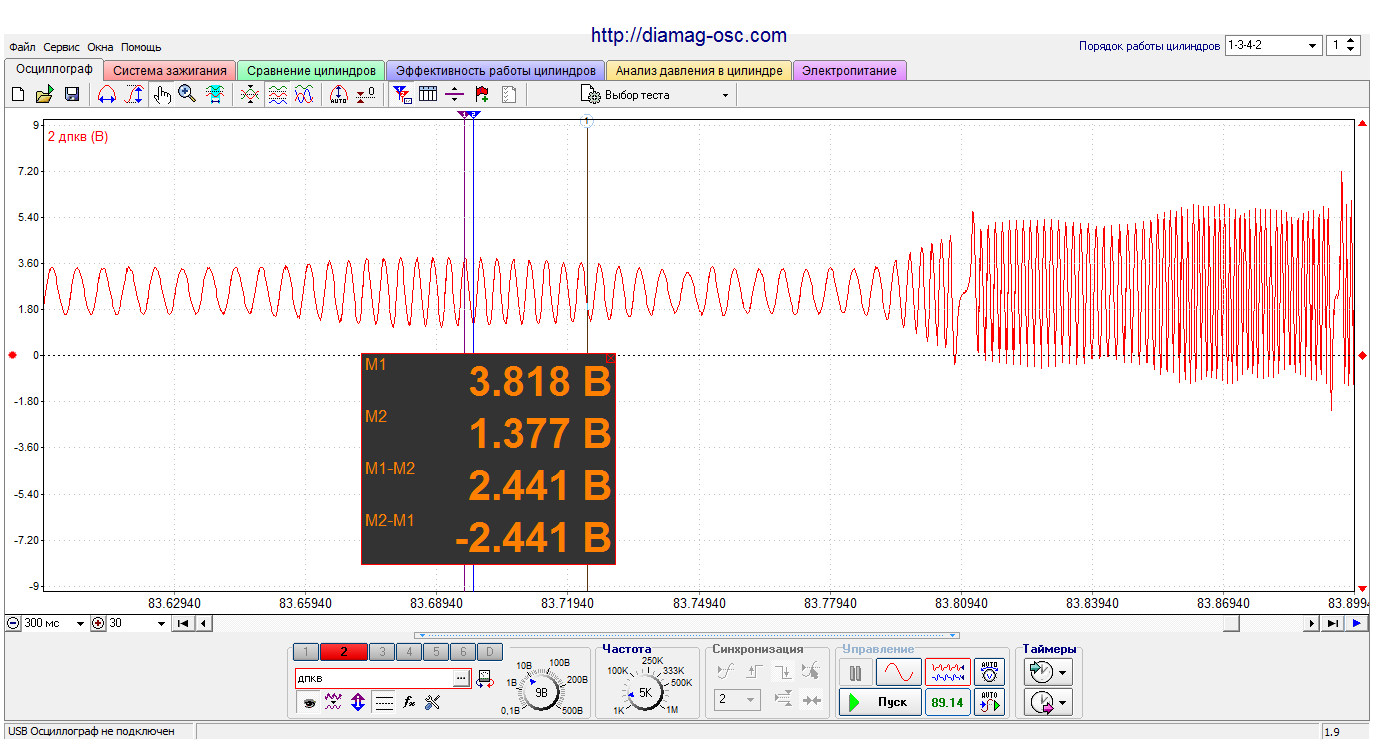Open the Выбор теста dropdown
This screenshot has width=1382, height=744.
pyautogui.click(x=656, y=95)
